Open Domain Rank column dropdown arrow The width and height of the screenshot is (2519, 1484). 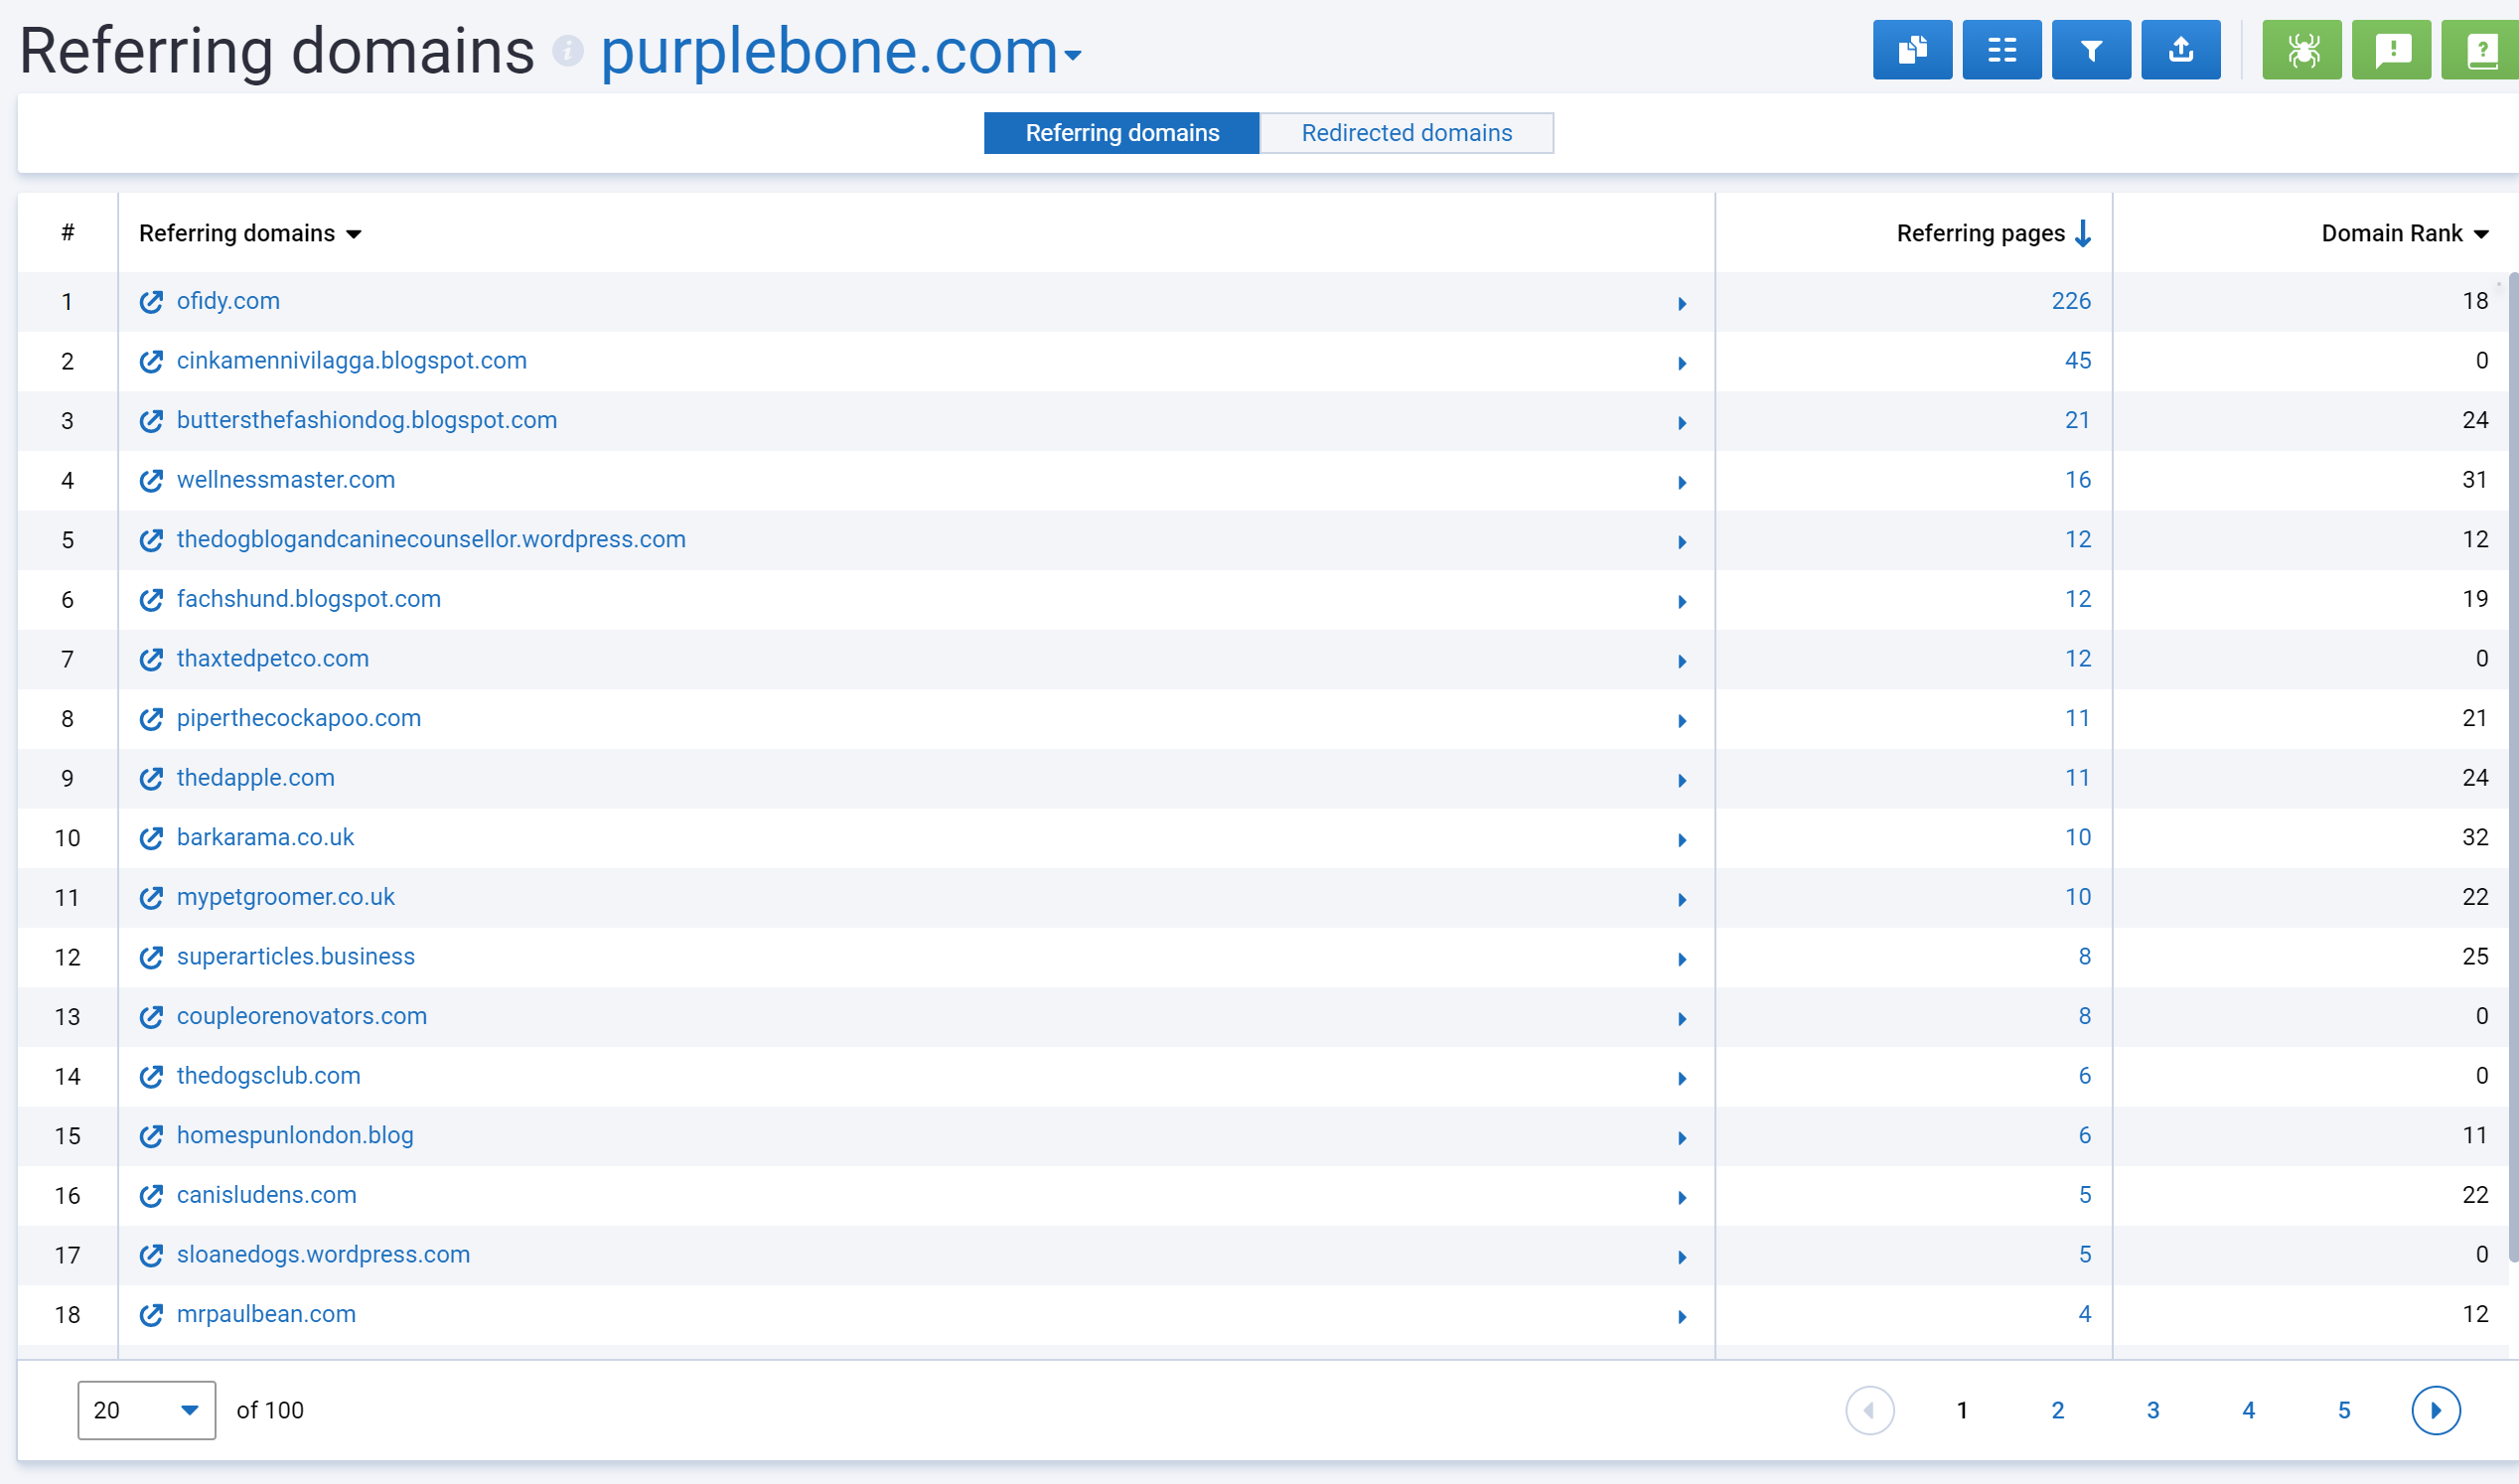click(x=2481, y=234)
